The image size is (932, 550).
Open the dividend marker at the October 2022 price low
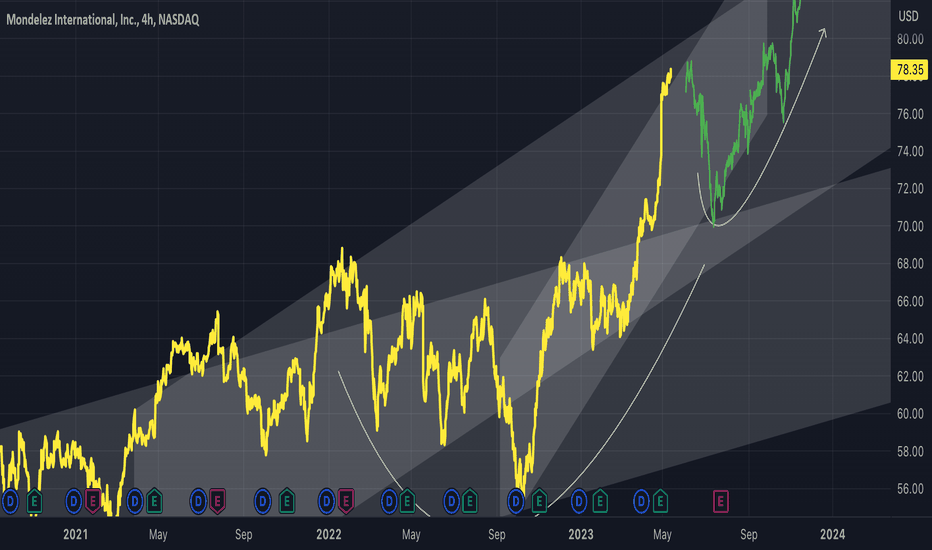[516, 501]
